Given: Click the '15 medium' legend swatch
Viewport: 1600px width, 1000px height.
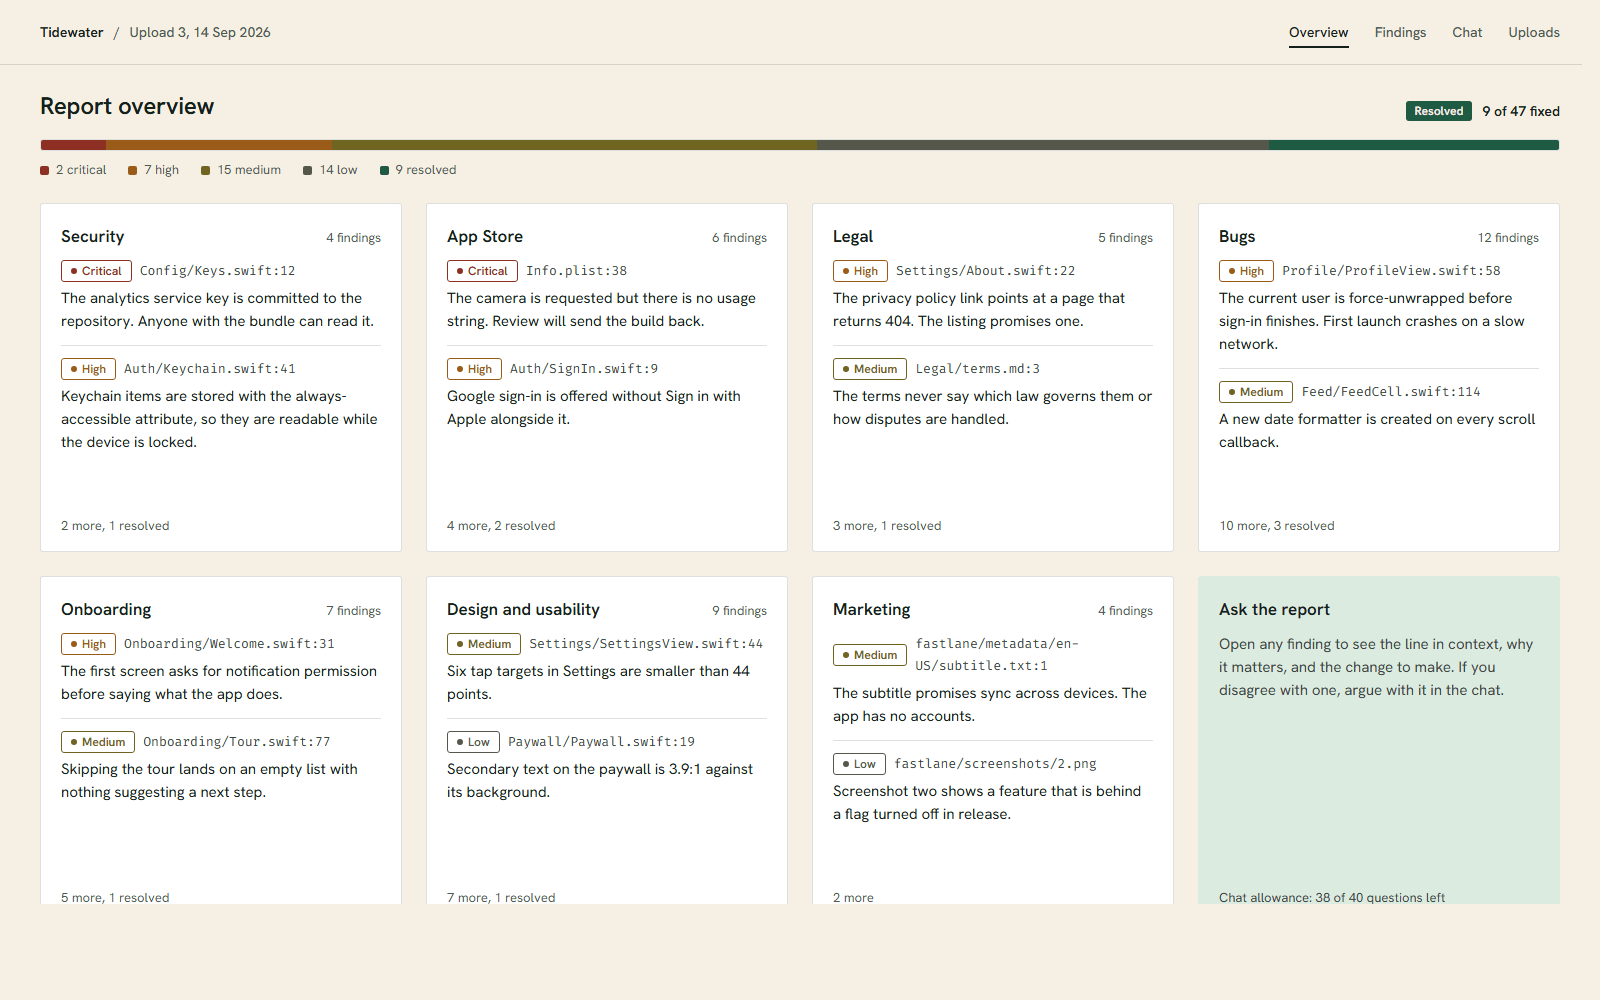Looking at the screenshot, I should 206,170.
